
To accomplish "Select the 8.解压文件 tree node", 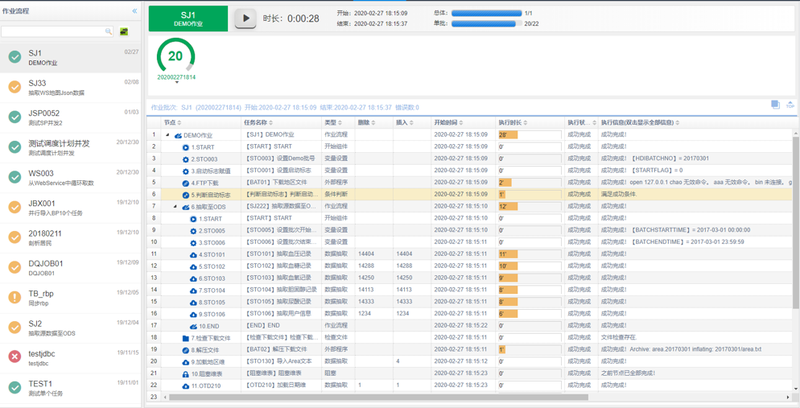I will 205,350.
